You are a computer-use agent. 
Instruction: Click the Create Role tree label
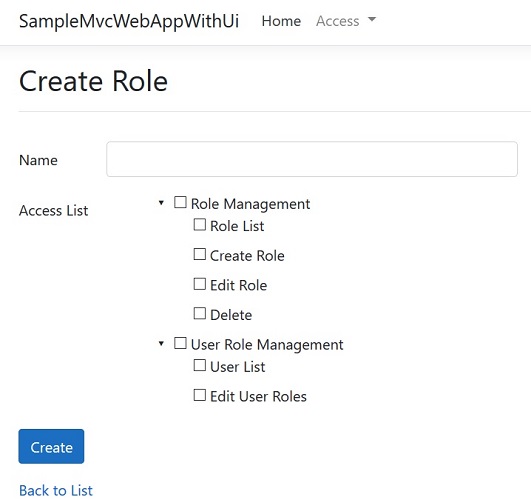tap(247, 256)
